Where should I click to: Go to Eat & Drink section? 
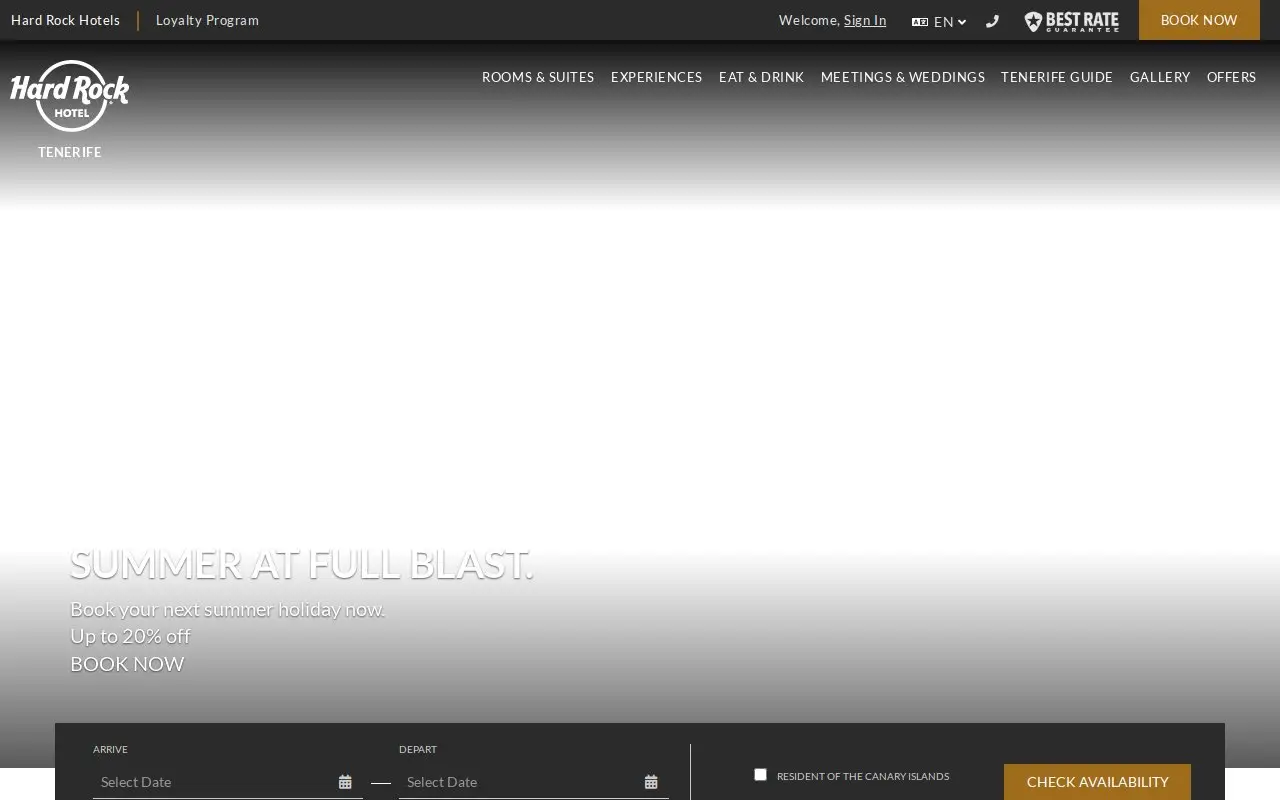pyautogui.click(x=761, y=77)
